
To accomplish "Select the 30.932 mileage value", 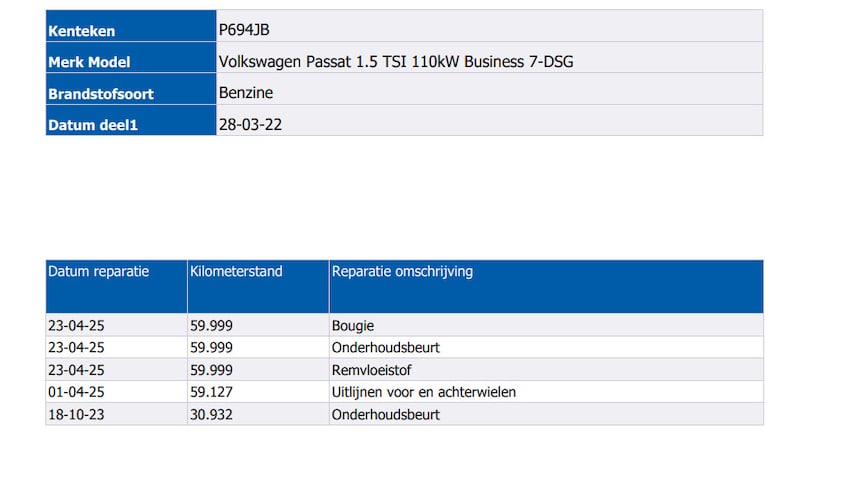I will click(x=211, y=414).
